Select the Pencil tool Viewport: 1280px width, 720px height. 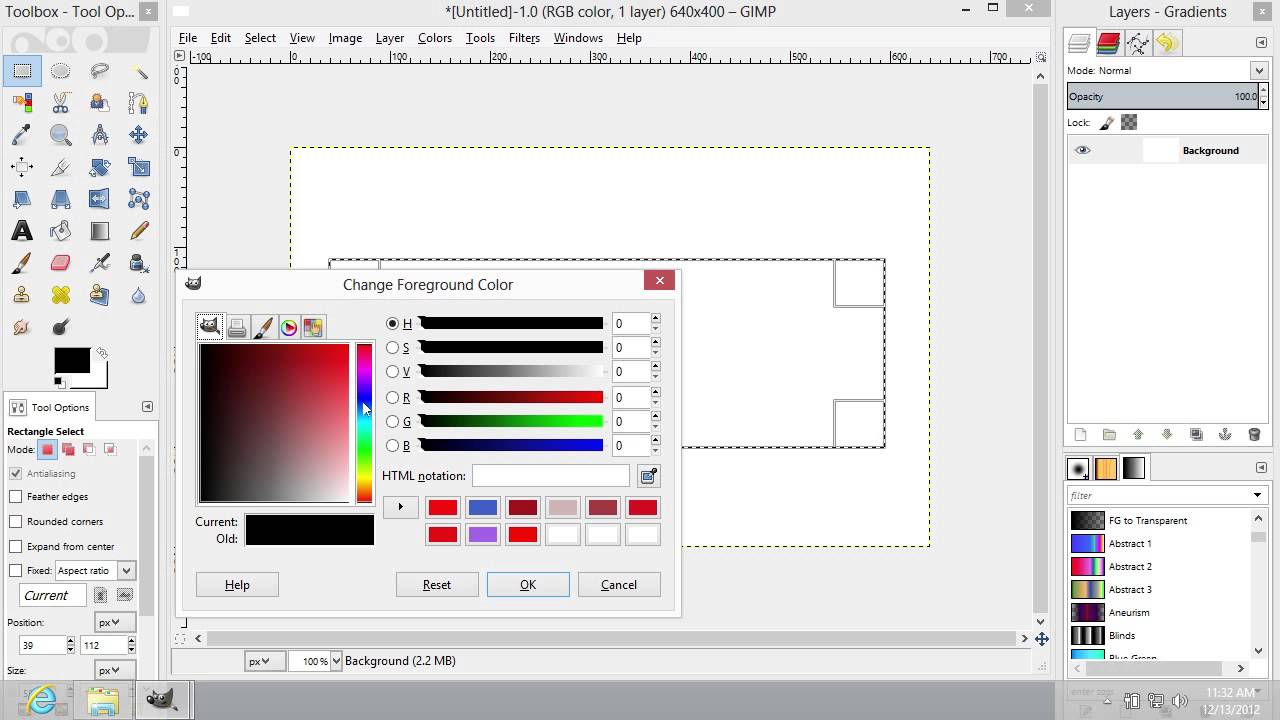[139, 231]
